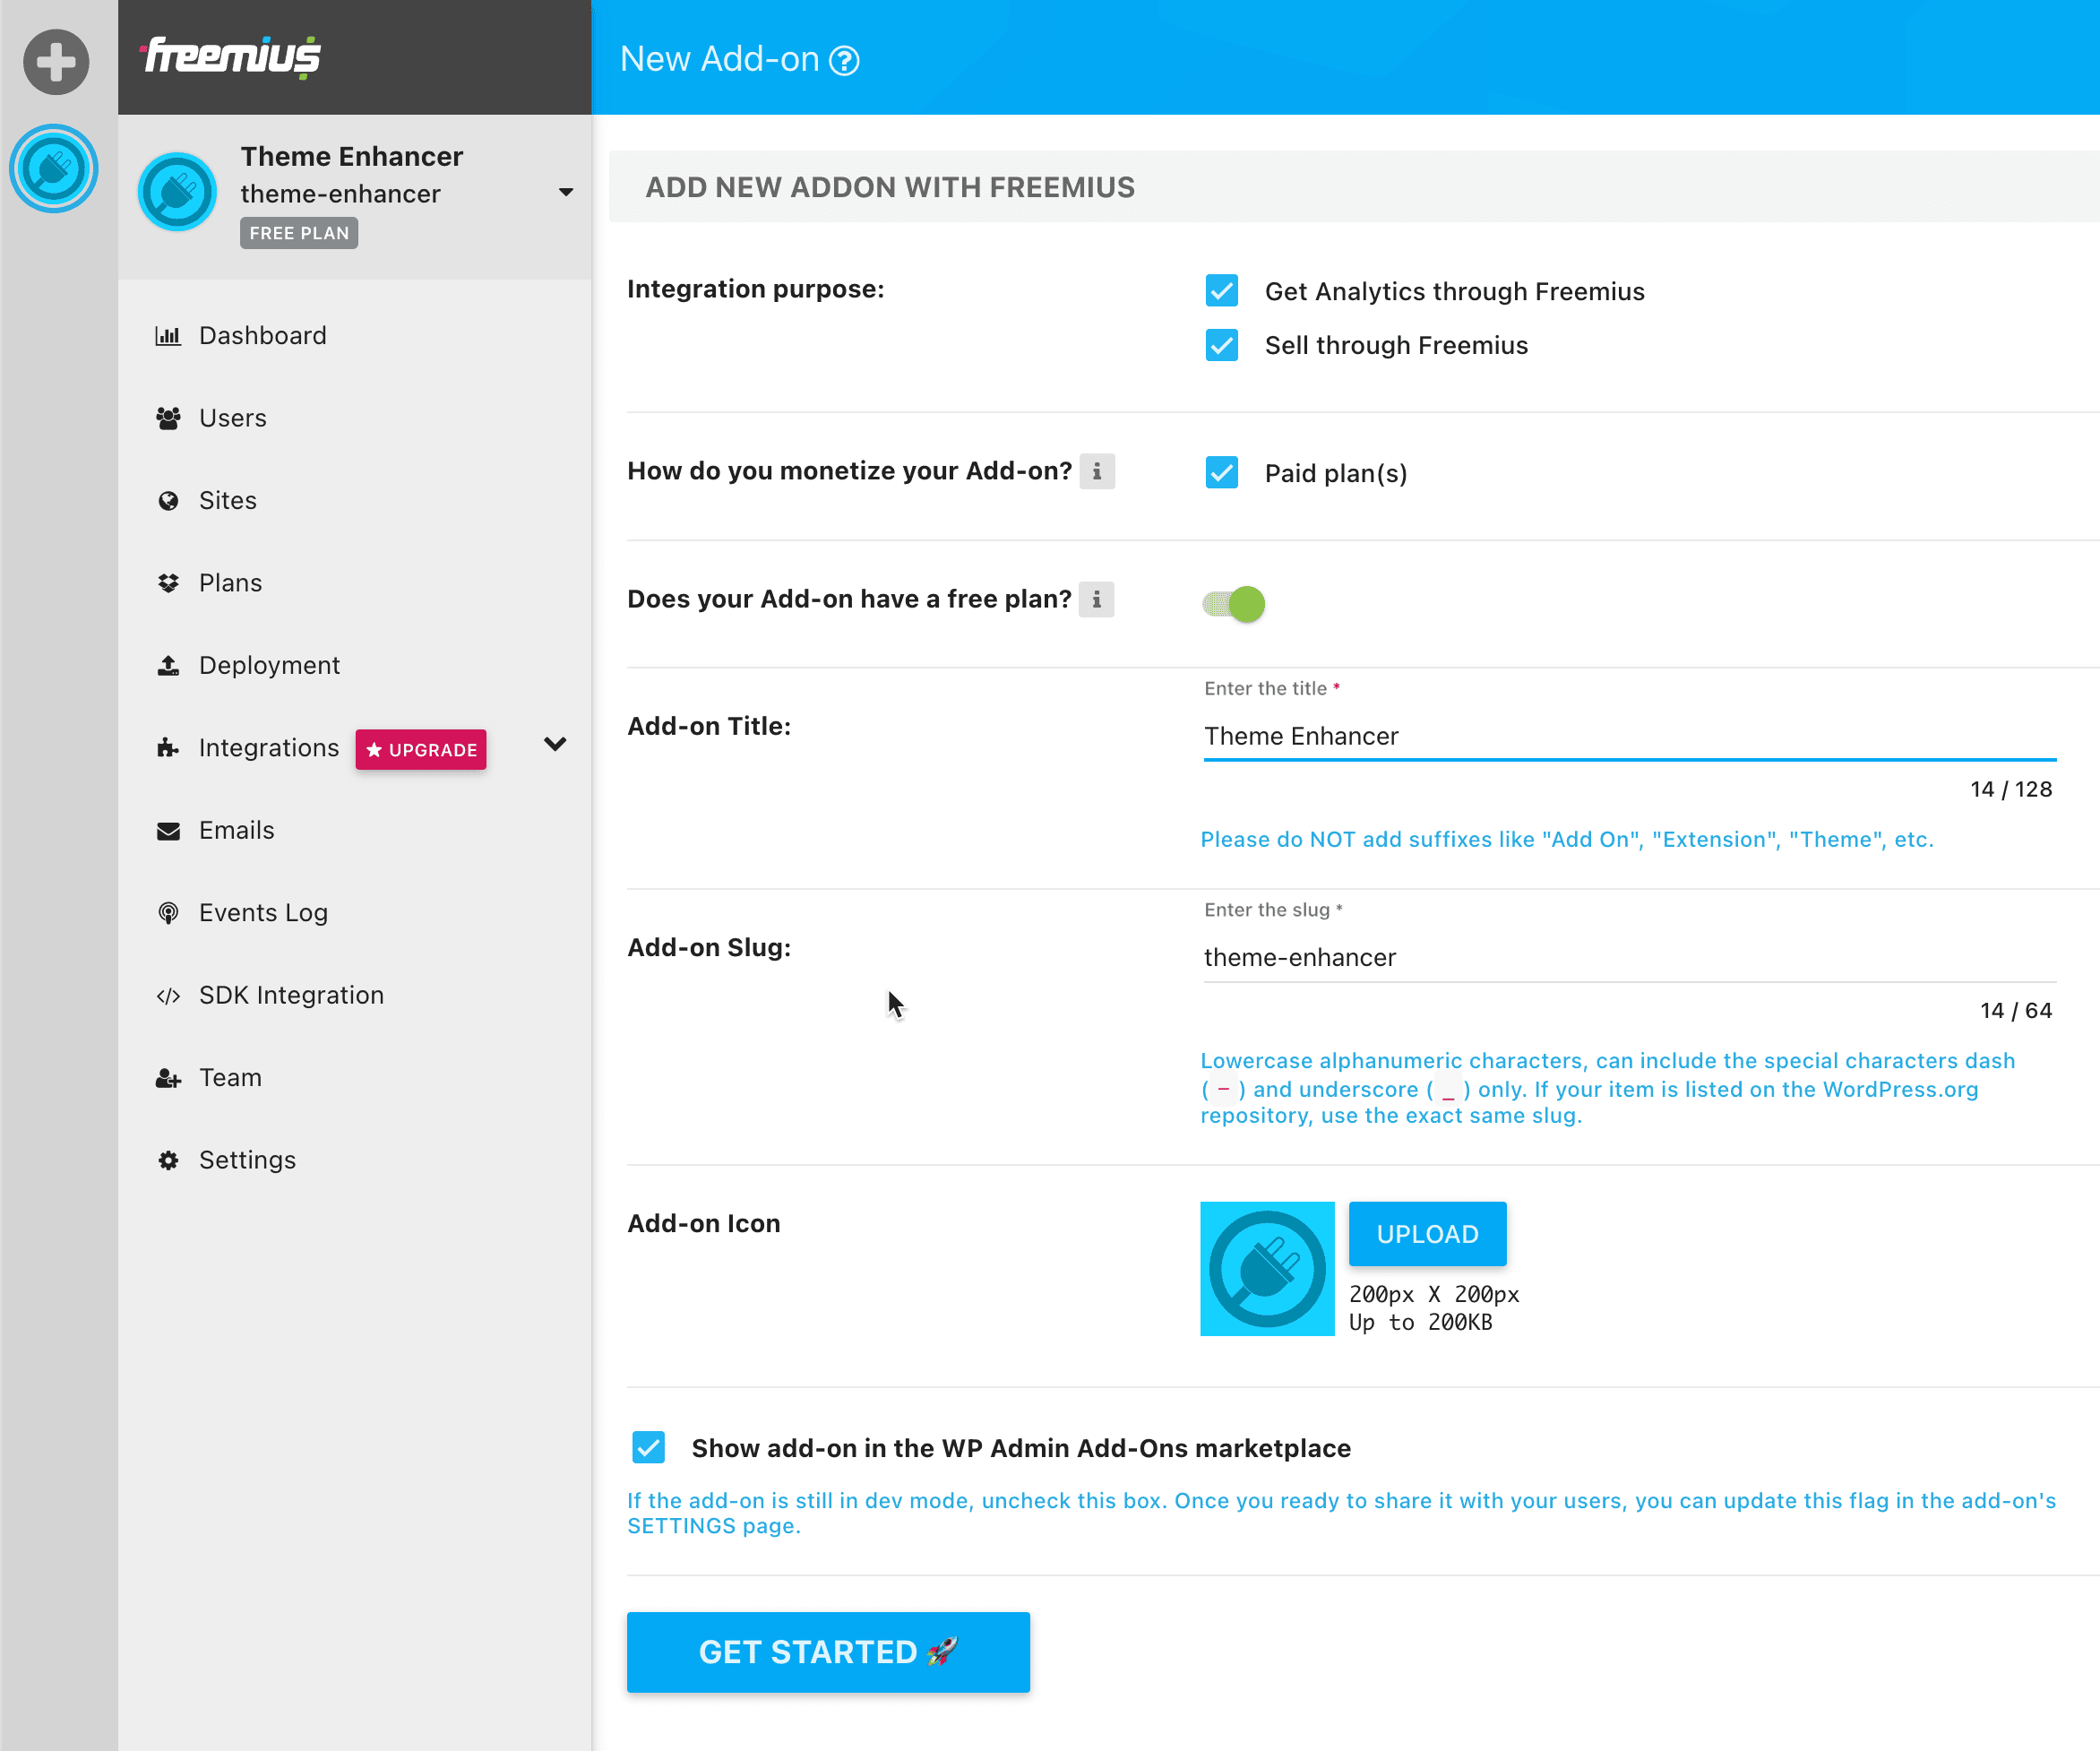2100x1751 pixels.
Task: Click the "theme-enhancer" slug under product name
Action: [341, 194]
